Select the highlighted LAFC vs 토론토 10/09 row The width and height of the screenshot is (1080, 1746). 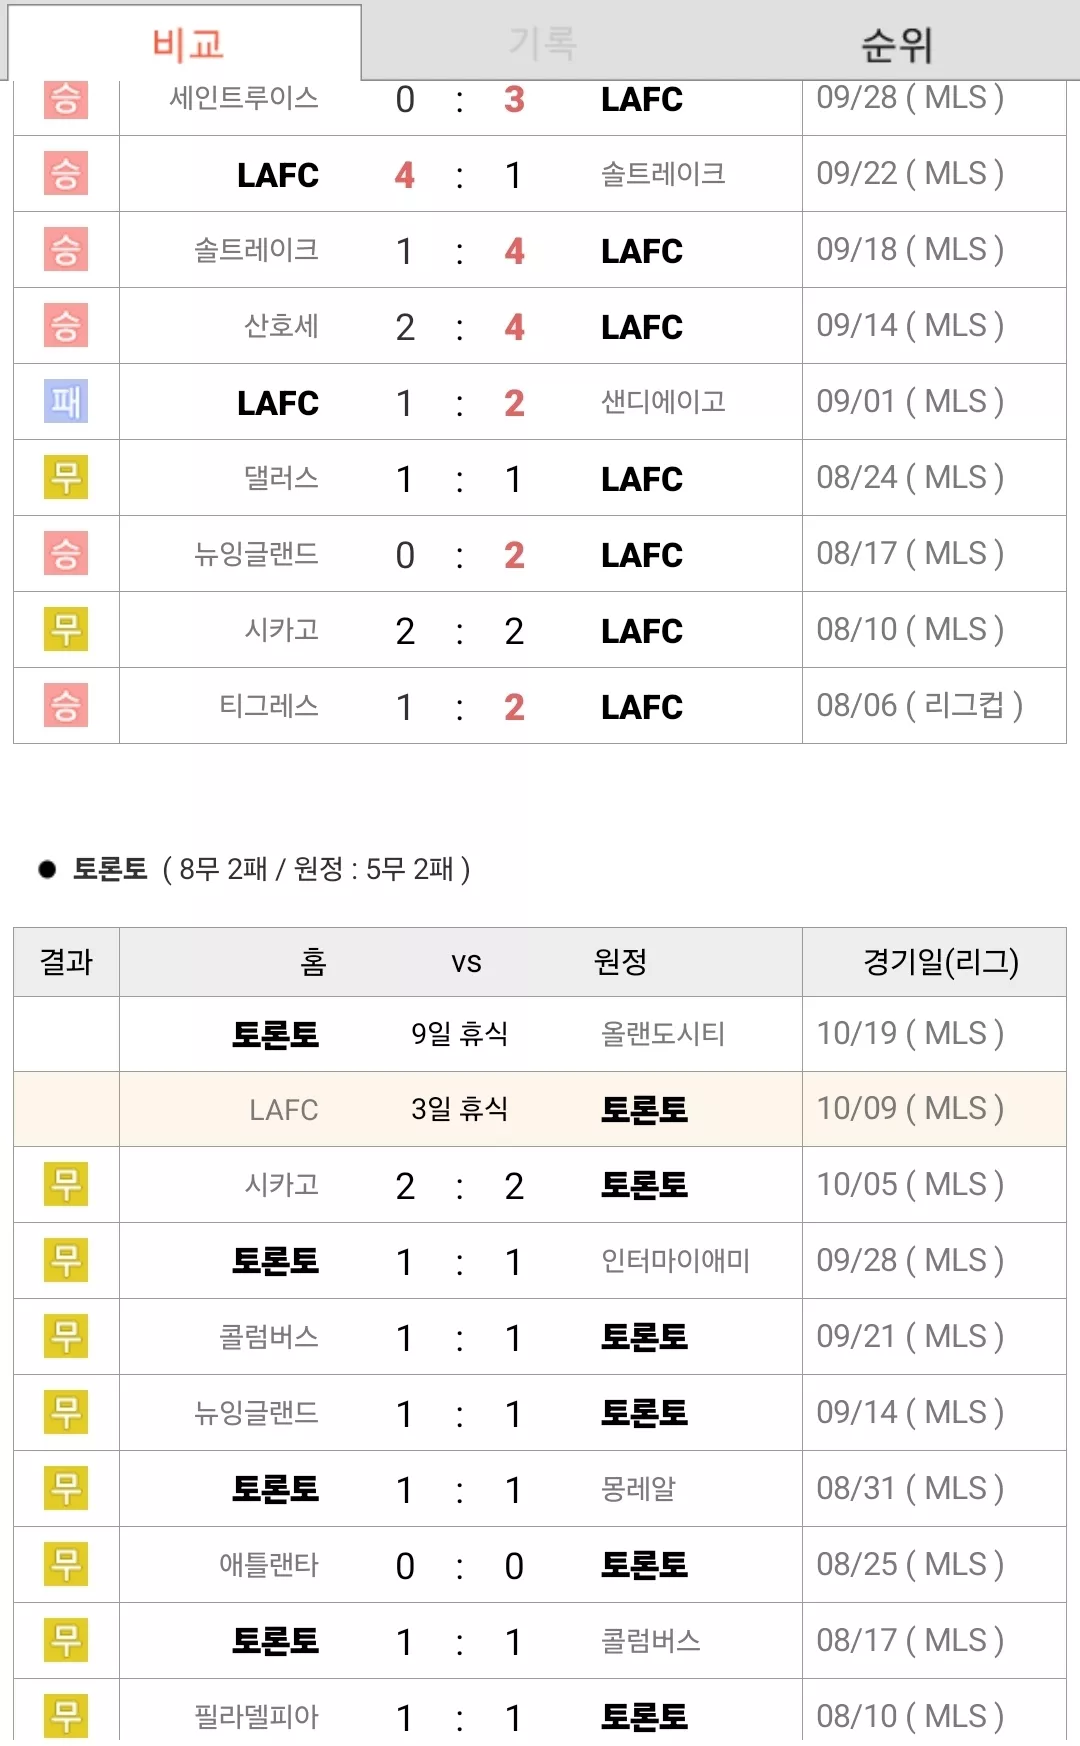coord(540,1109)
